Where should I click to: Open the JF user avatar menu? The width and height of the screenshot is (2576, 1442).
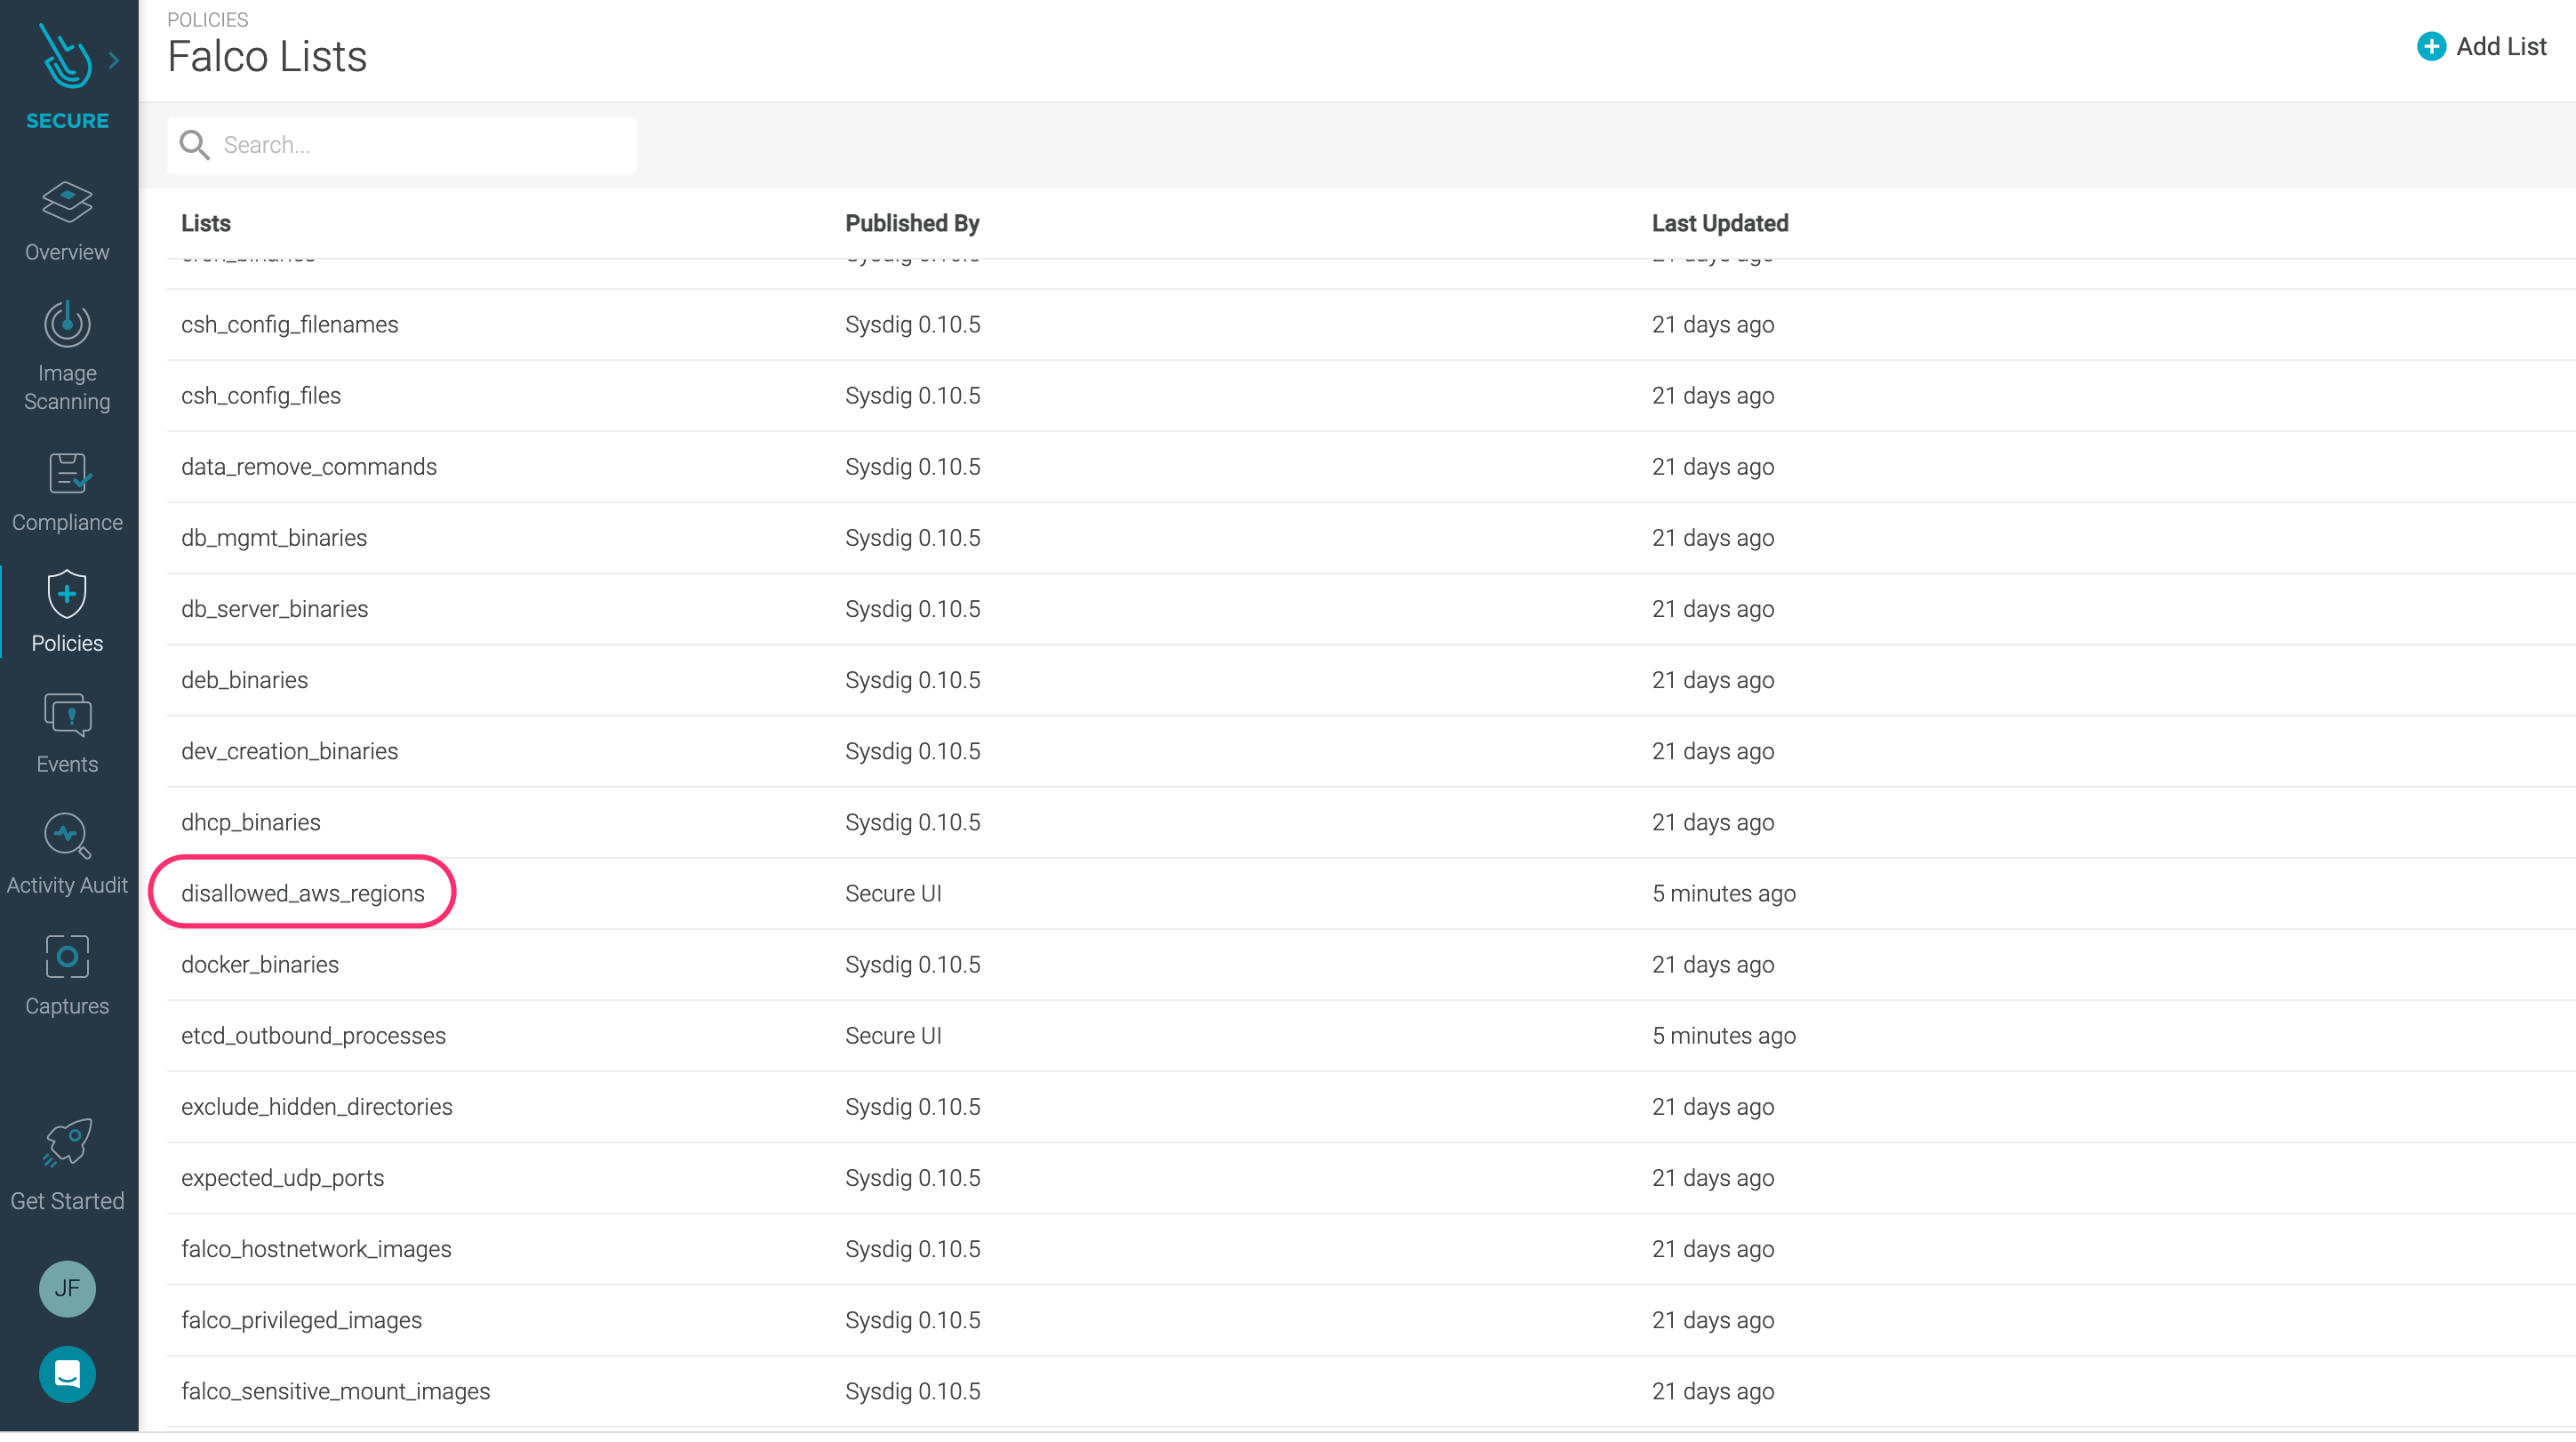tap(67, 1288)
